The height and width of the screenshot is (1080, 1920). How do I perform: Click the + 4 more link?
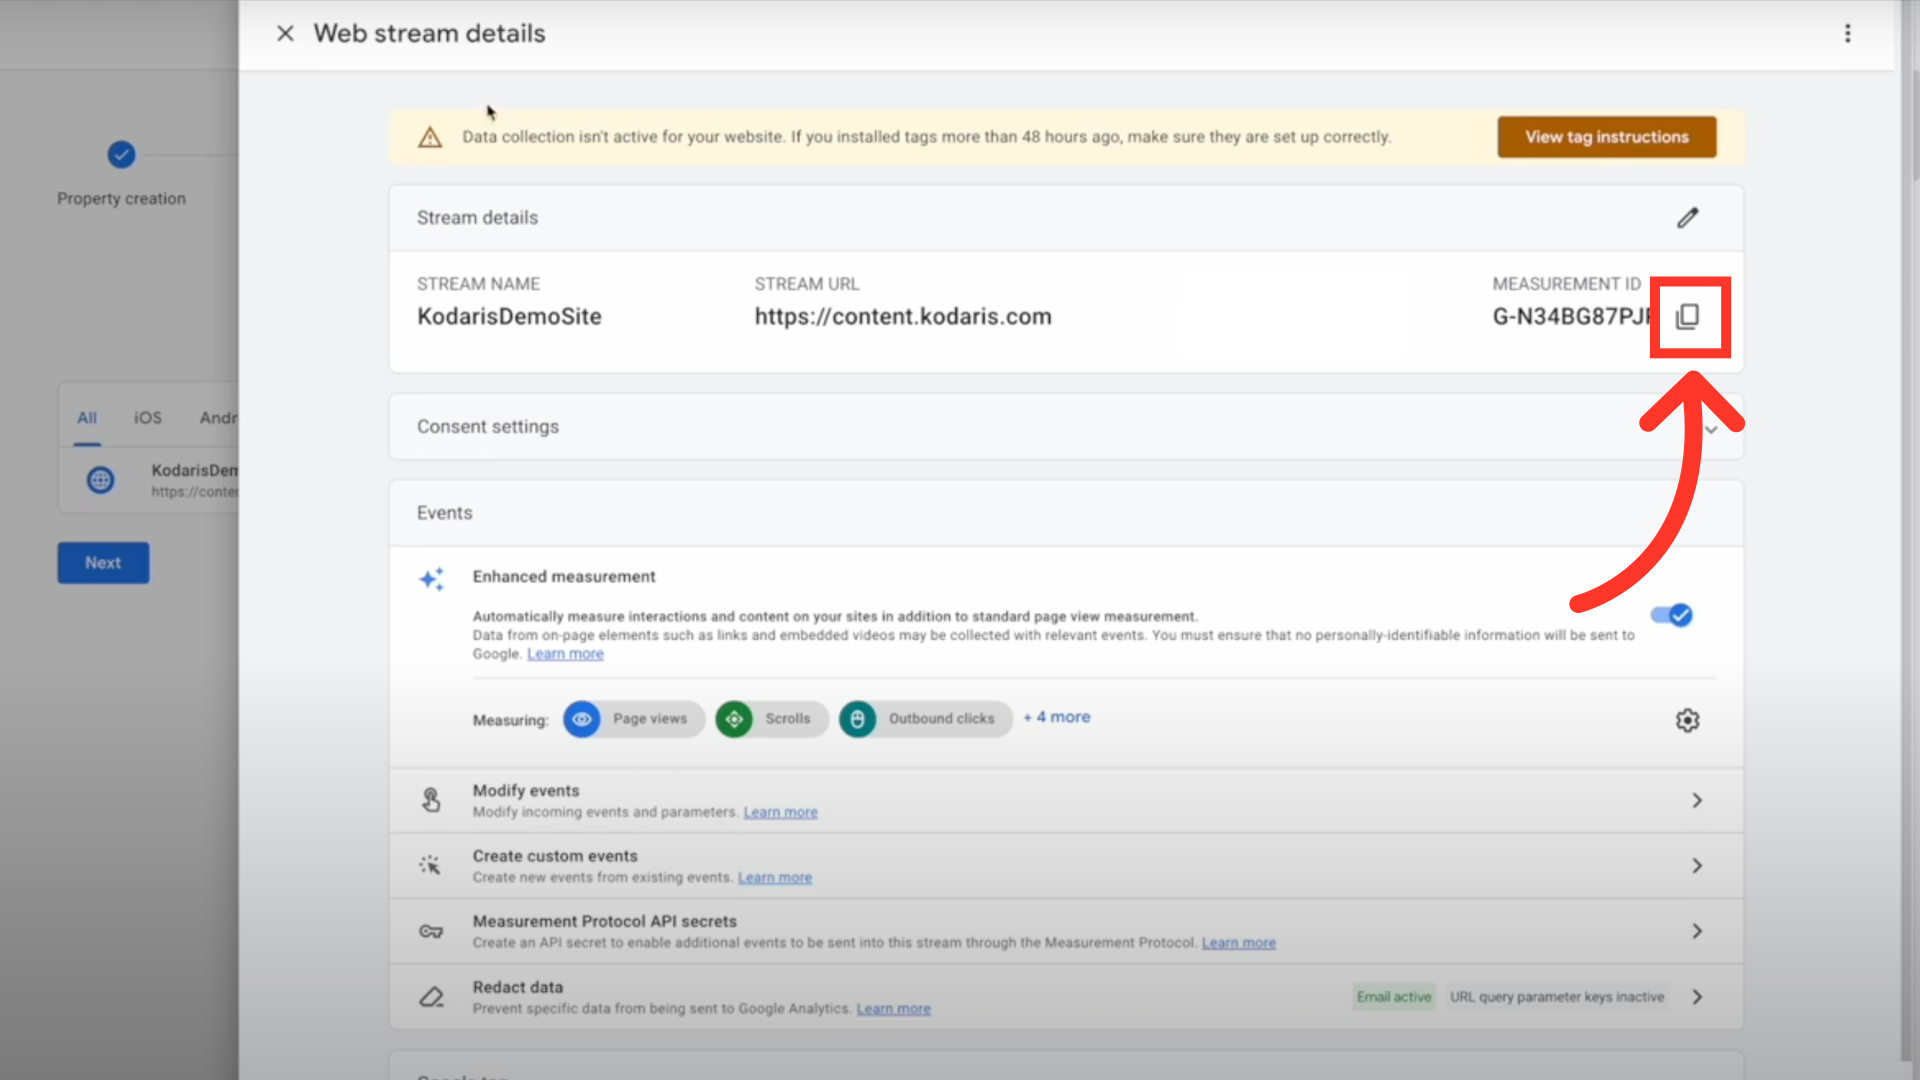tap(1057, 717)
